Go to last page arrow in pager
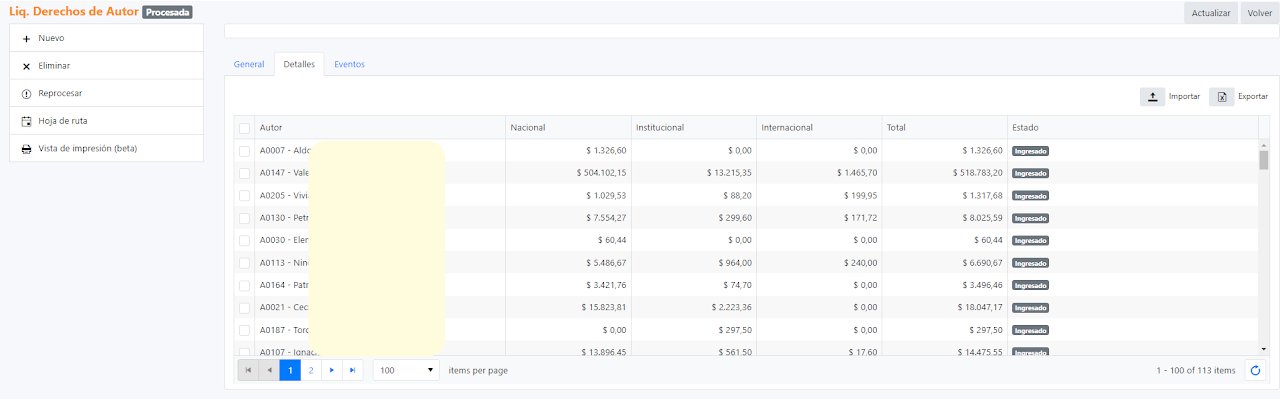 352,370
